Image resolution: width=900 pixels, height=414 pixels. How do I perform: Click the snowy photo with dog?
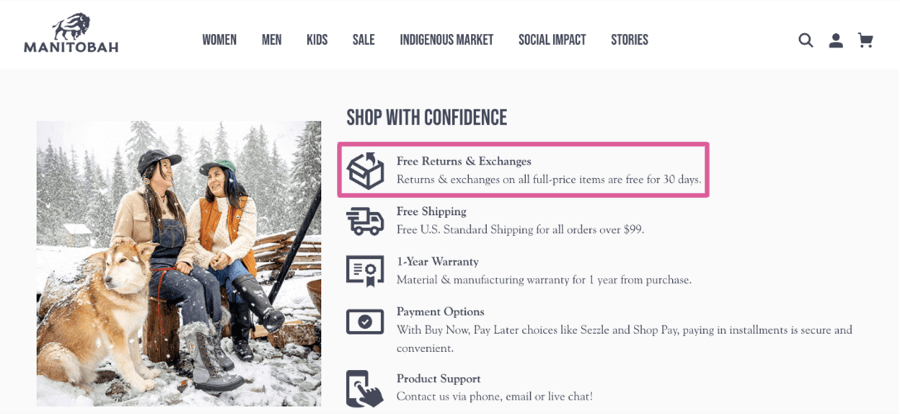pos(179,264)
